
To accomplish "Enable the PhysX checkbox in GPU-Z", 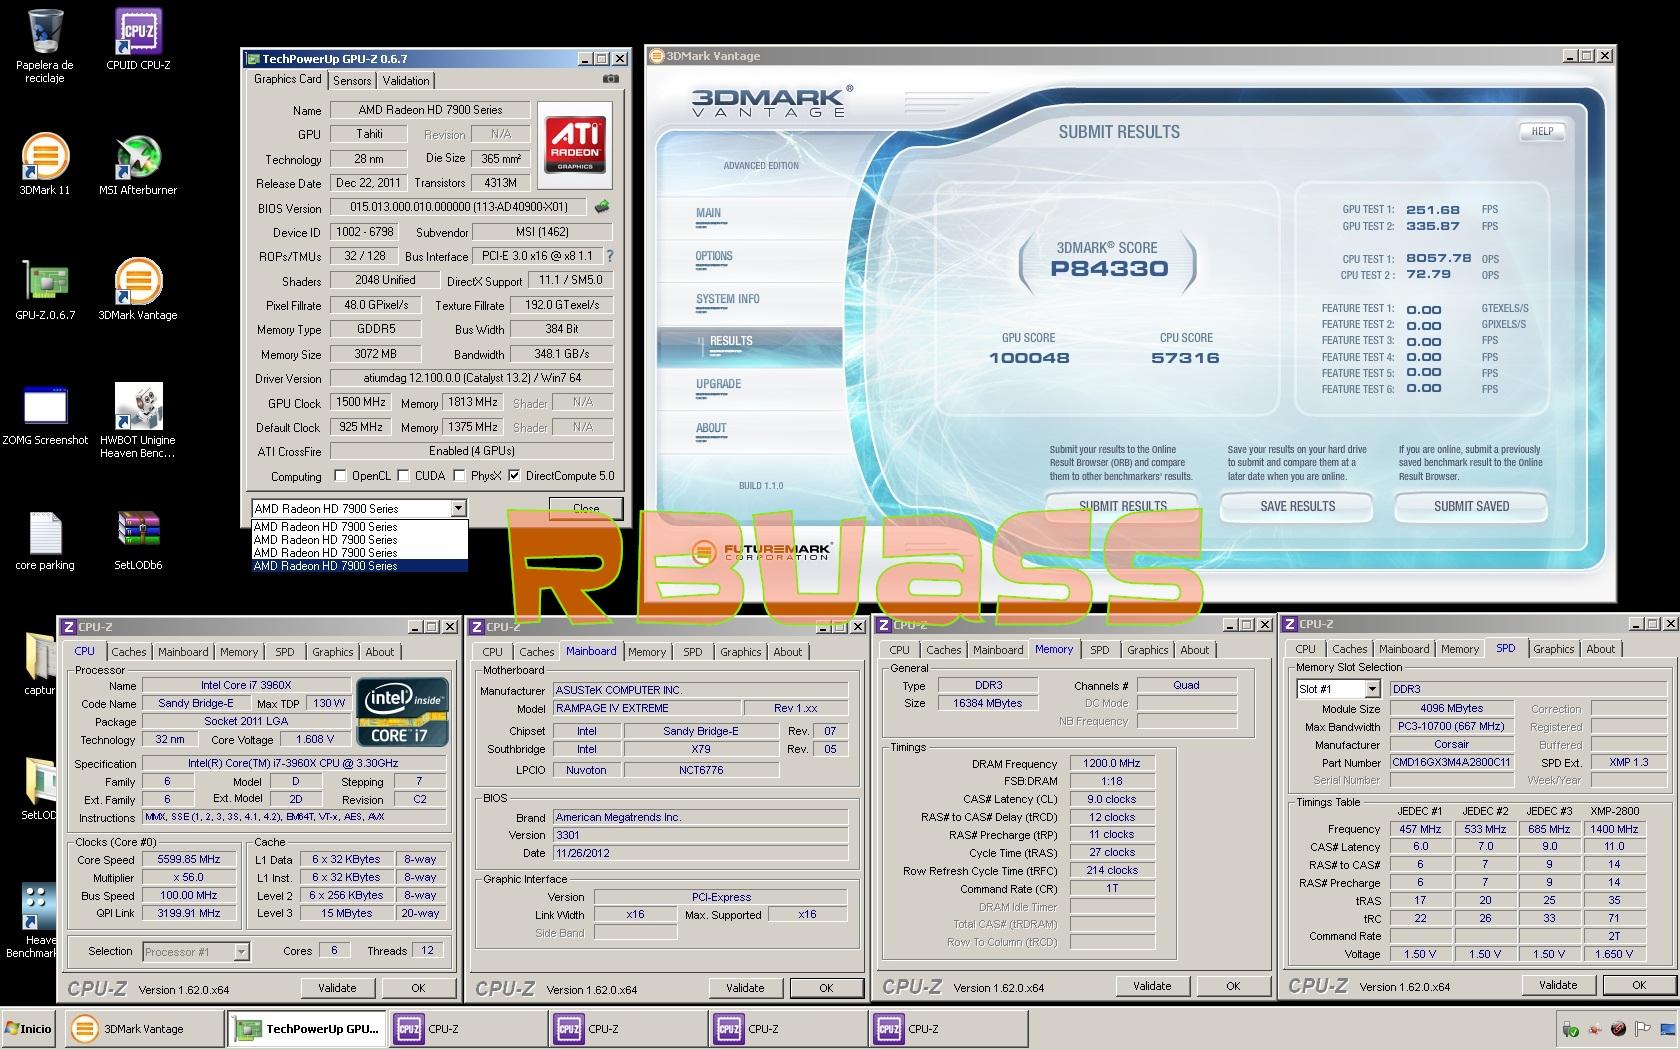I will pyautogui.click(x=459, y=476).
